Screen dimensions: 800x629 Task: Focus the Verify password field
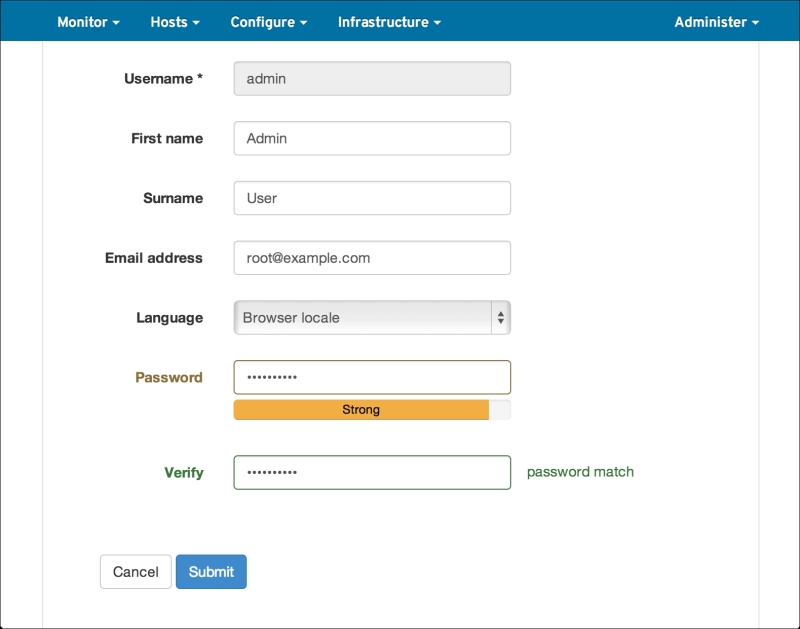(372, 473)
